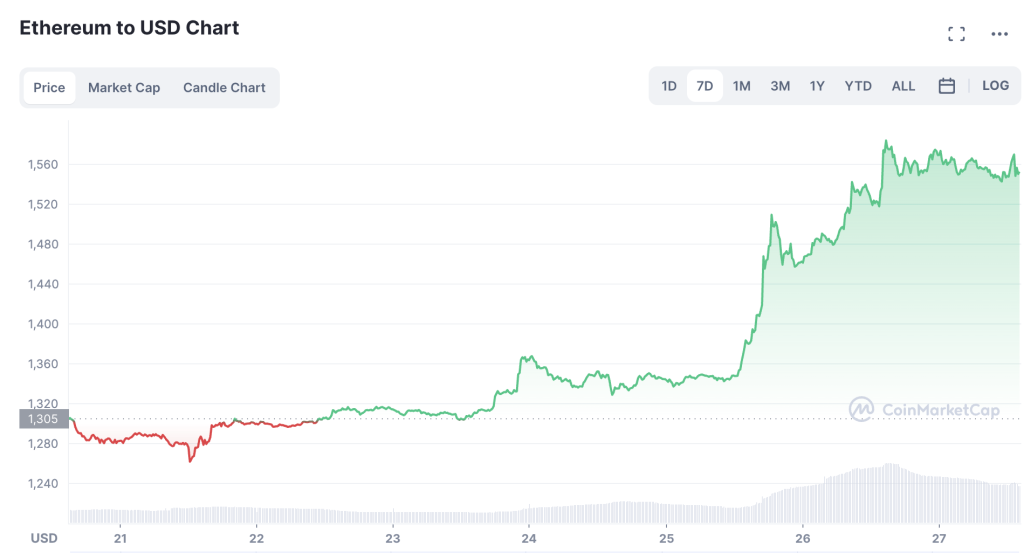Switch to Candle Chart tab
Screen dimensions: 1024x553
(x=224, y=87)
